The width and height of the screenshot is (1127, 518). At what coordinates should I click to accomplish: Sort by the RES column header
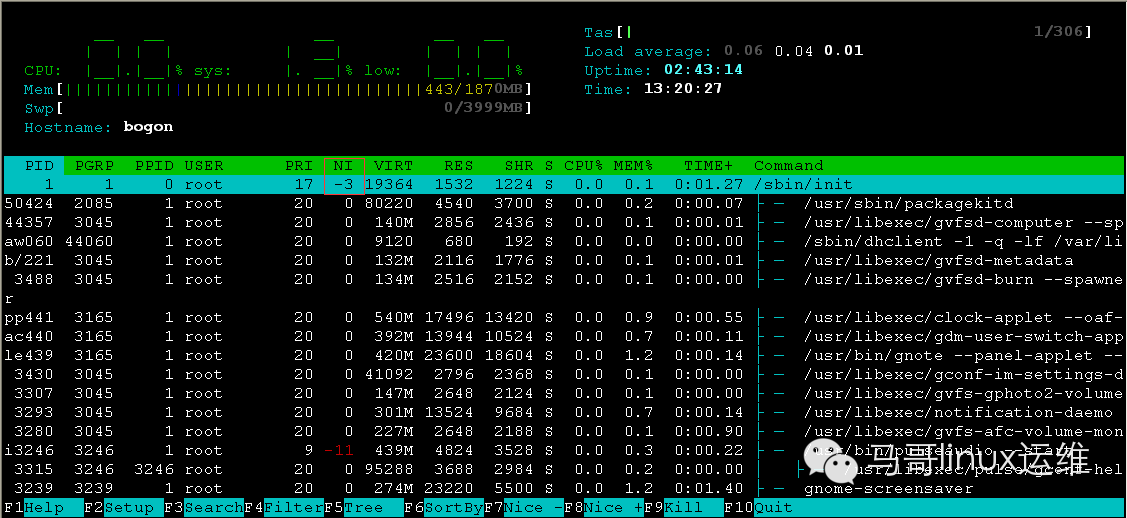458,165
